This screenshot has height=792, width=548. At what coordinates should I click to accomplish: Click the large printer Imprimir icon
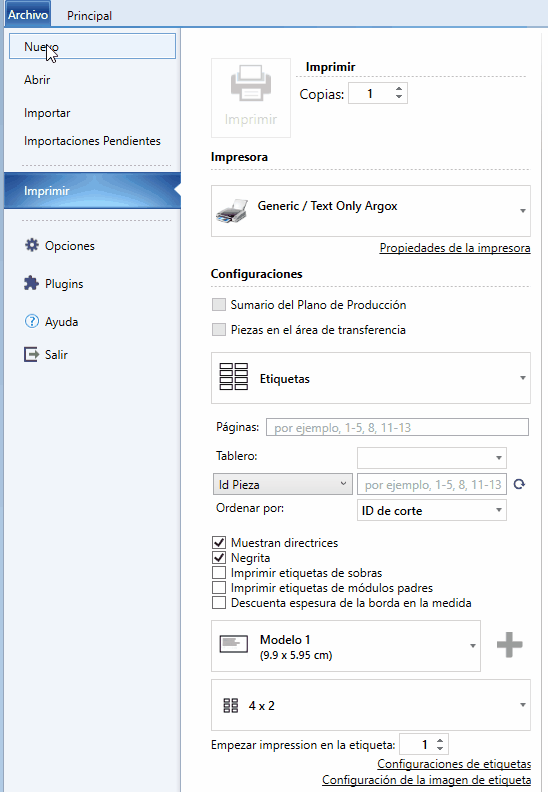251,83
